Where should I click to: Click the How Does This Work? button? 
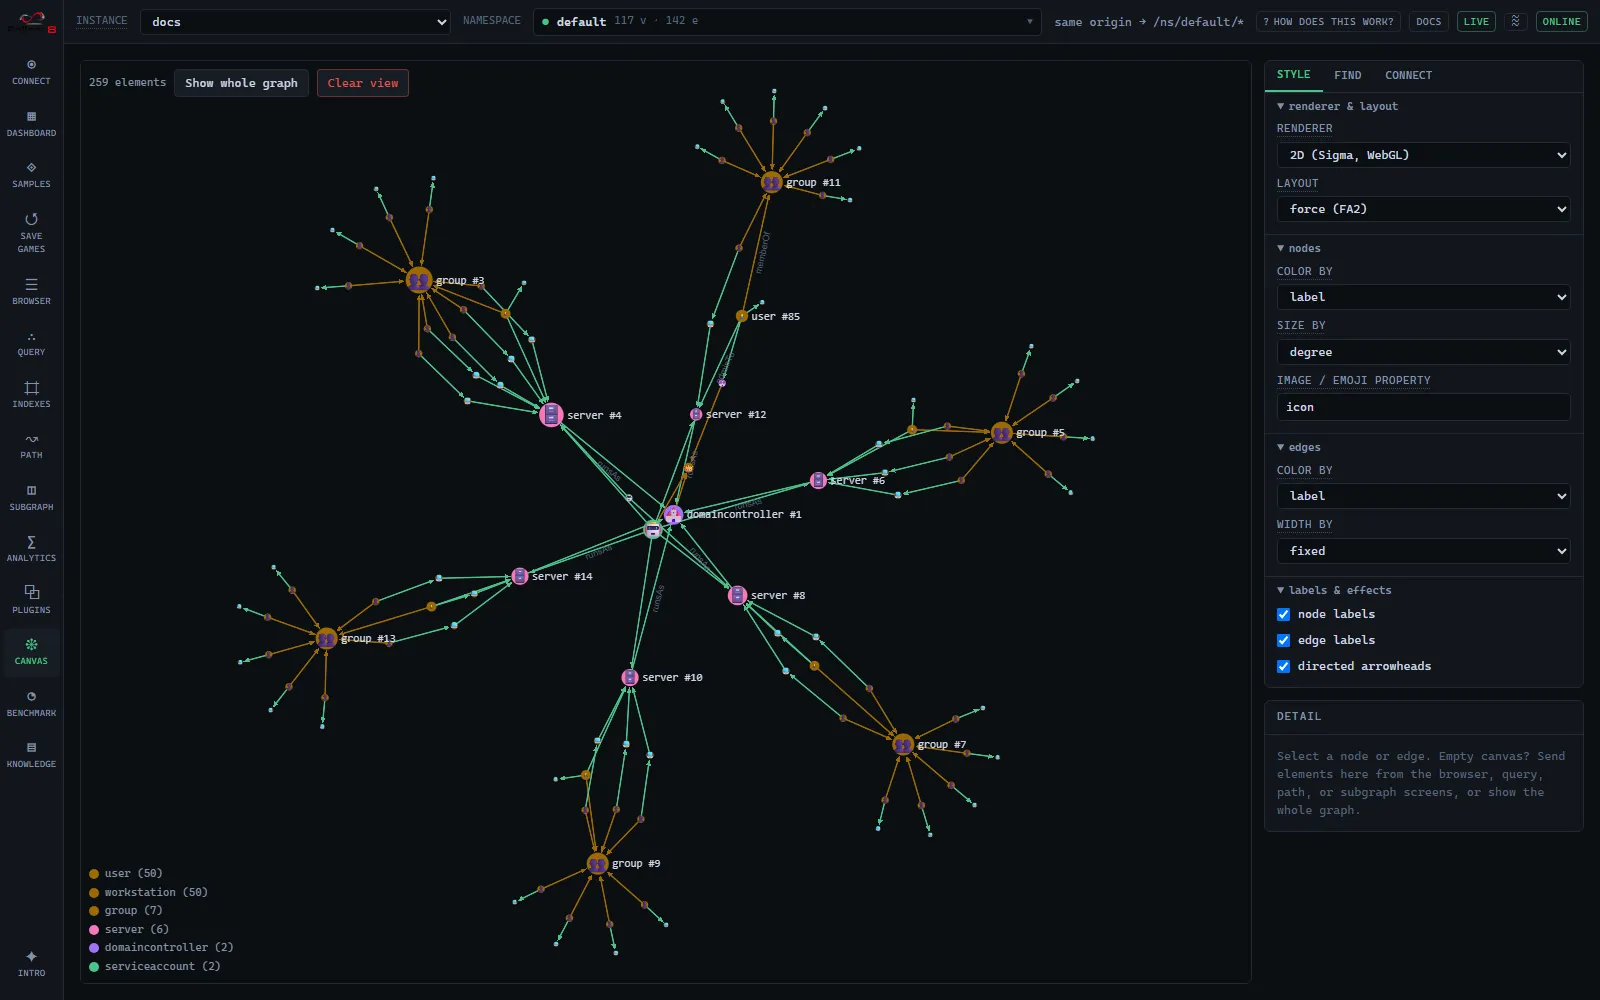pyautogui.click(x=1328, y=21)
